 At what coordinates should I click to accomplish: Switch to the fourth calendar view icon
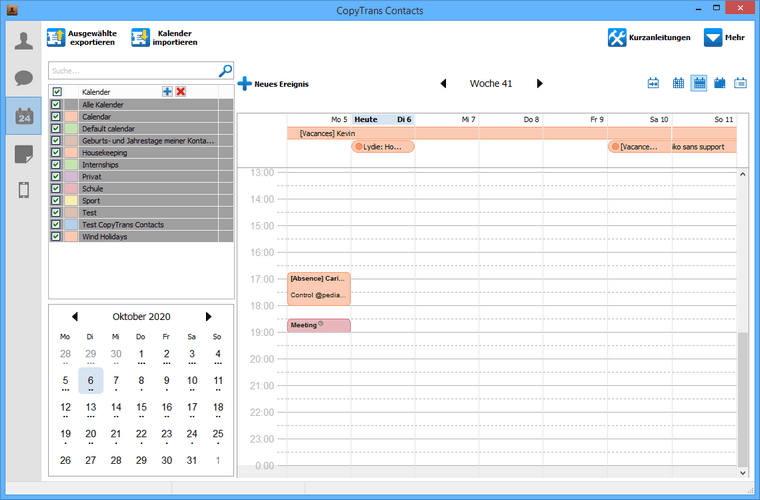[x=720, y=83]
